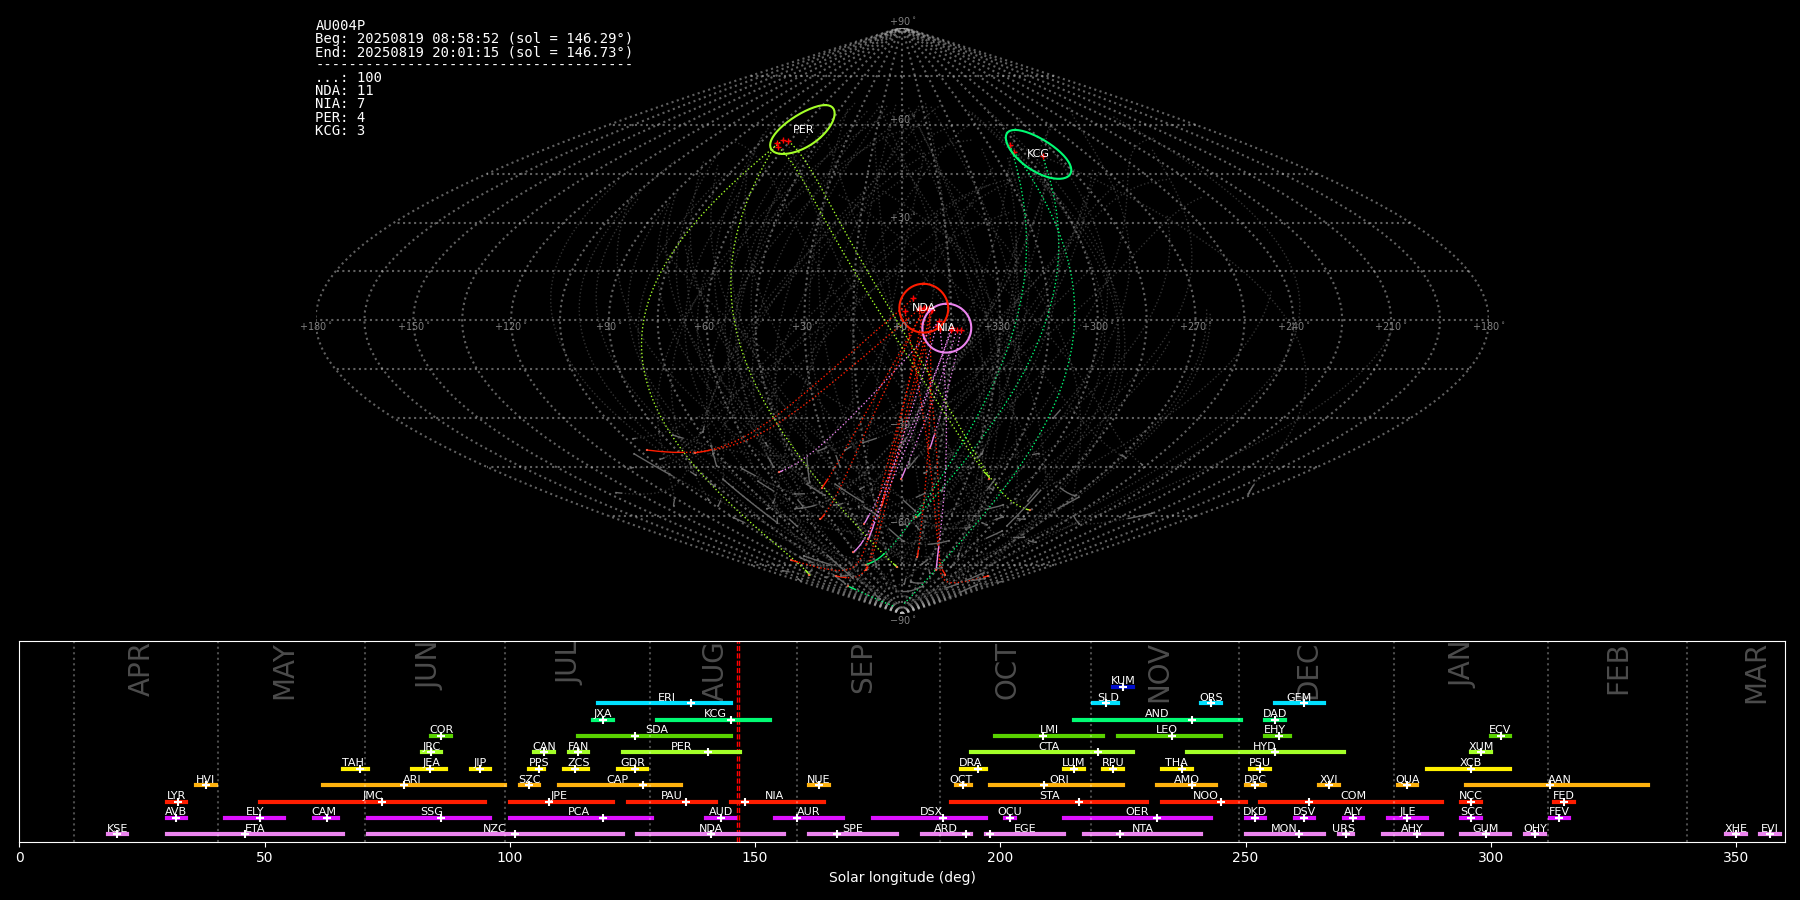Click the HYD shower bar in the timeline
The image size is (1800, 900).
click(x=1265, y=752)
